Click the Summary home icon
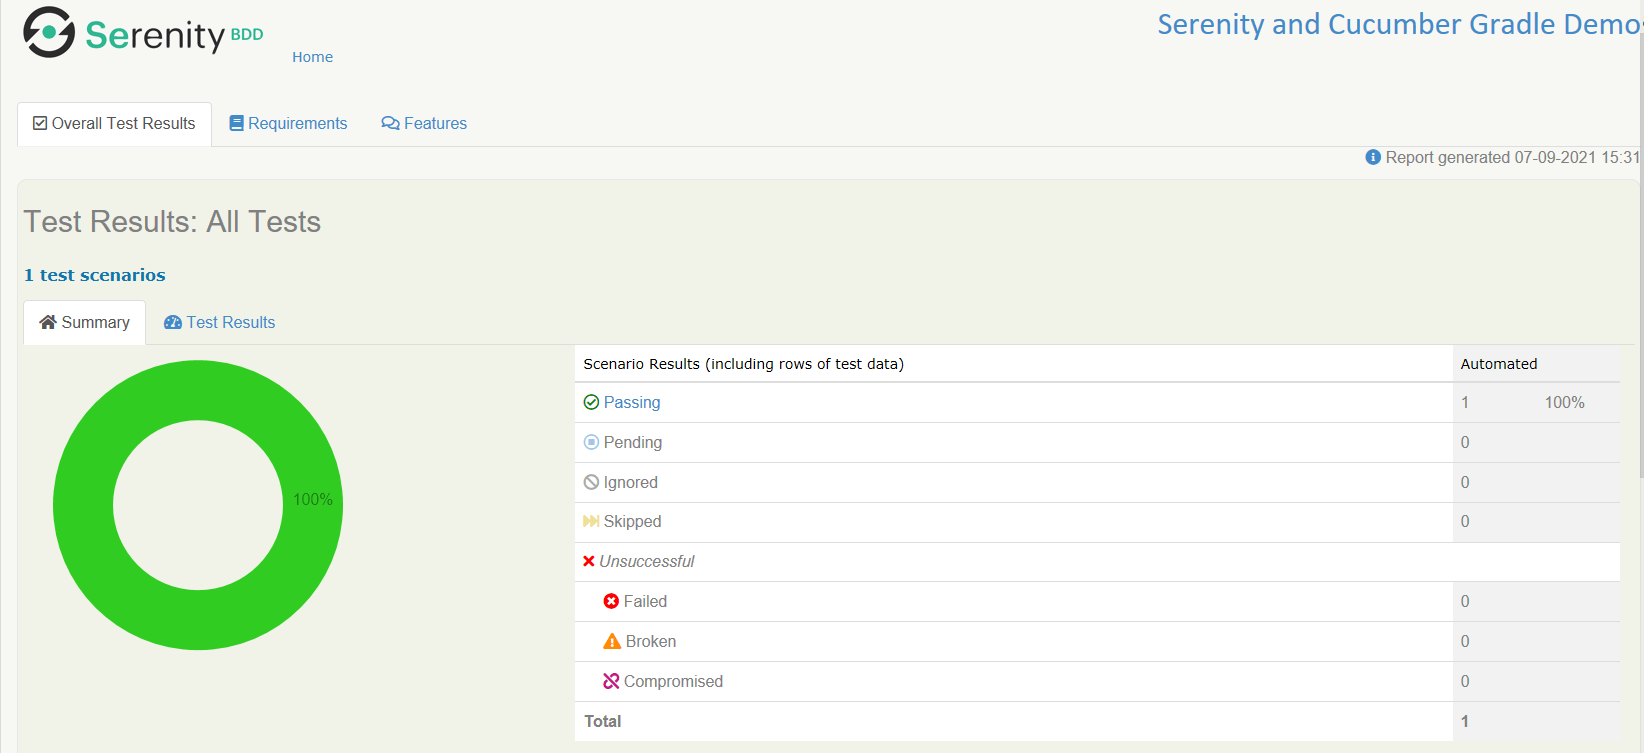This screenshot has width=1644, height=753. click(x=48, y=322)
